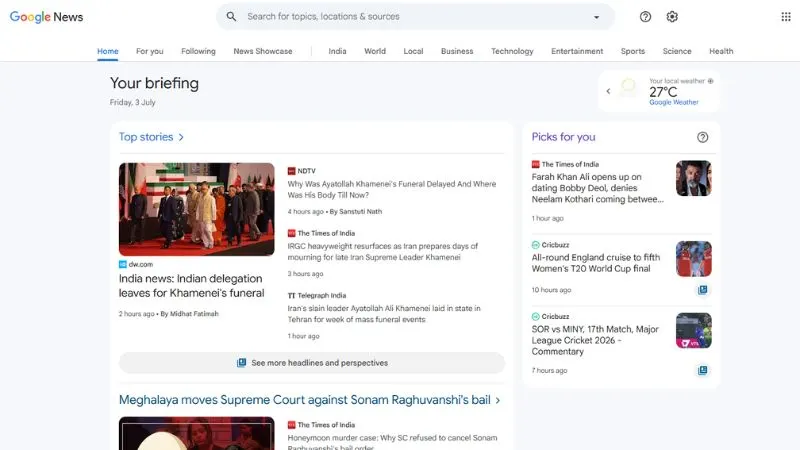Screen dimensions: 800x450
Task: Open Meghalaya moves Supreme Court headline
Action: tap(305, 400)
